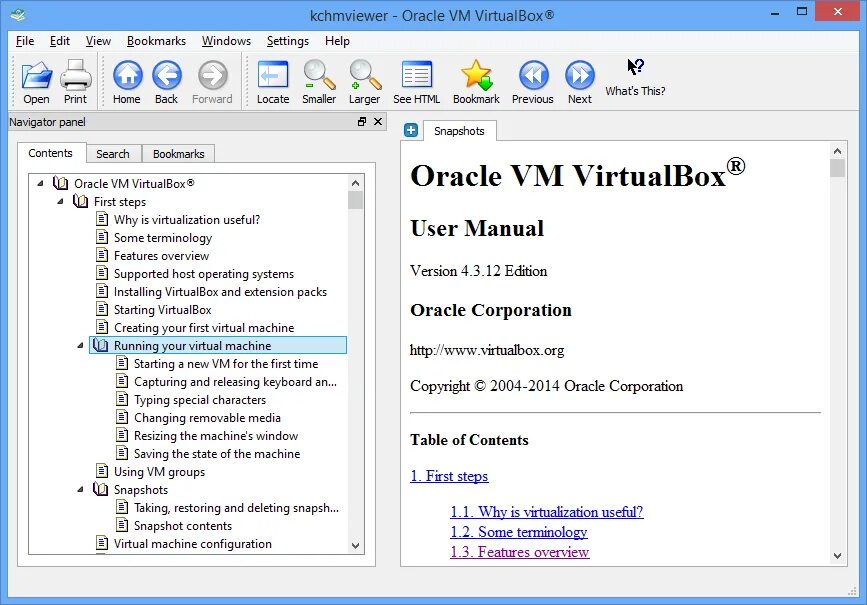Open new tab with plus icon
The image size is (867, 605).
coord(411,130)
